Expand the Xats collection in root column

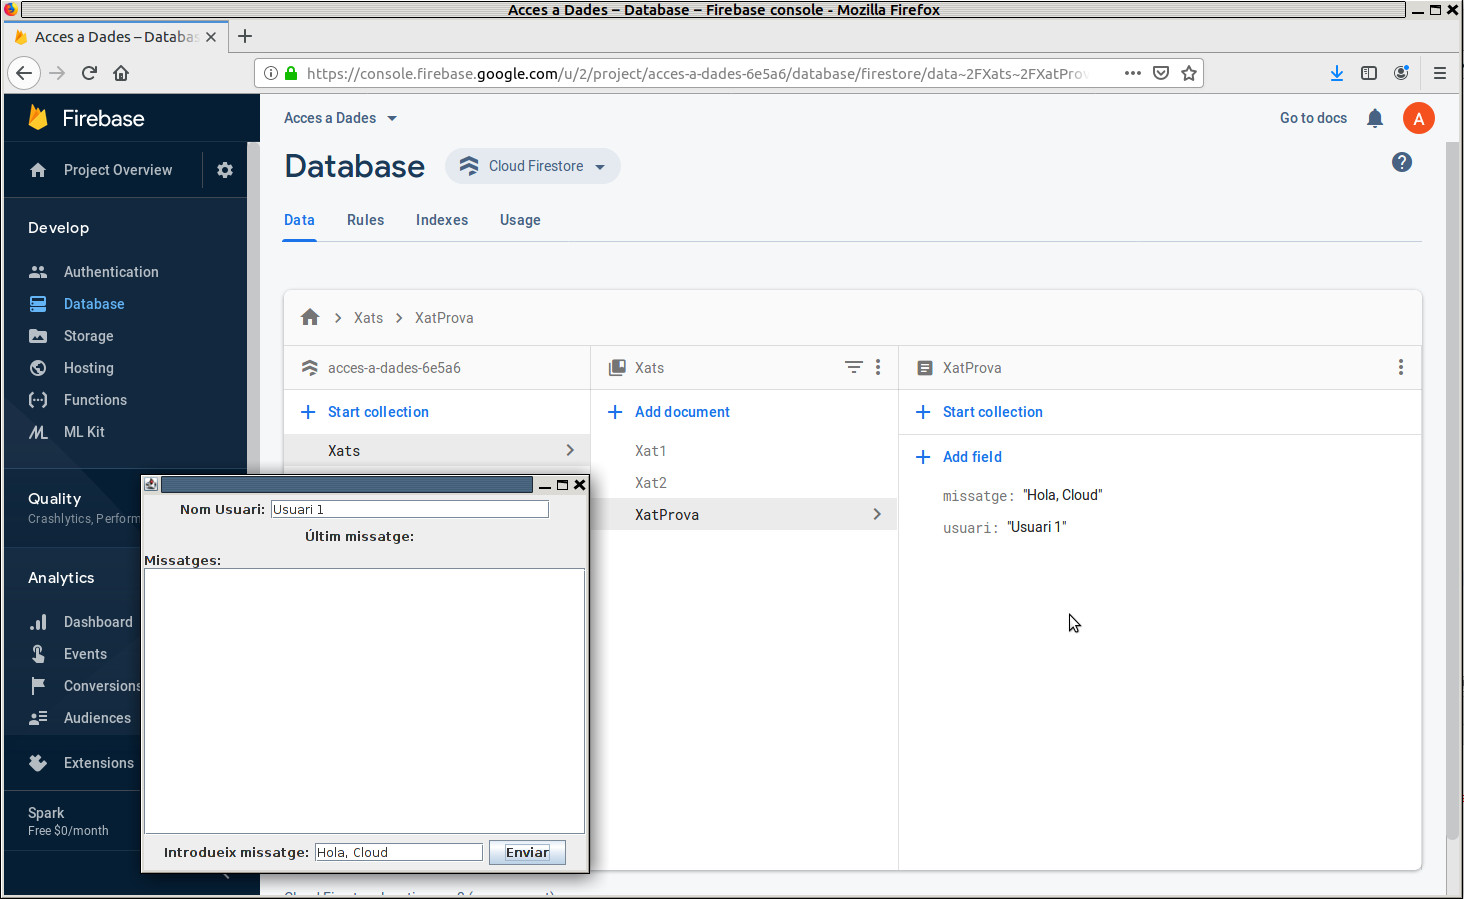click(437, 451)
